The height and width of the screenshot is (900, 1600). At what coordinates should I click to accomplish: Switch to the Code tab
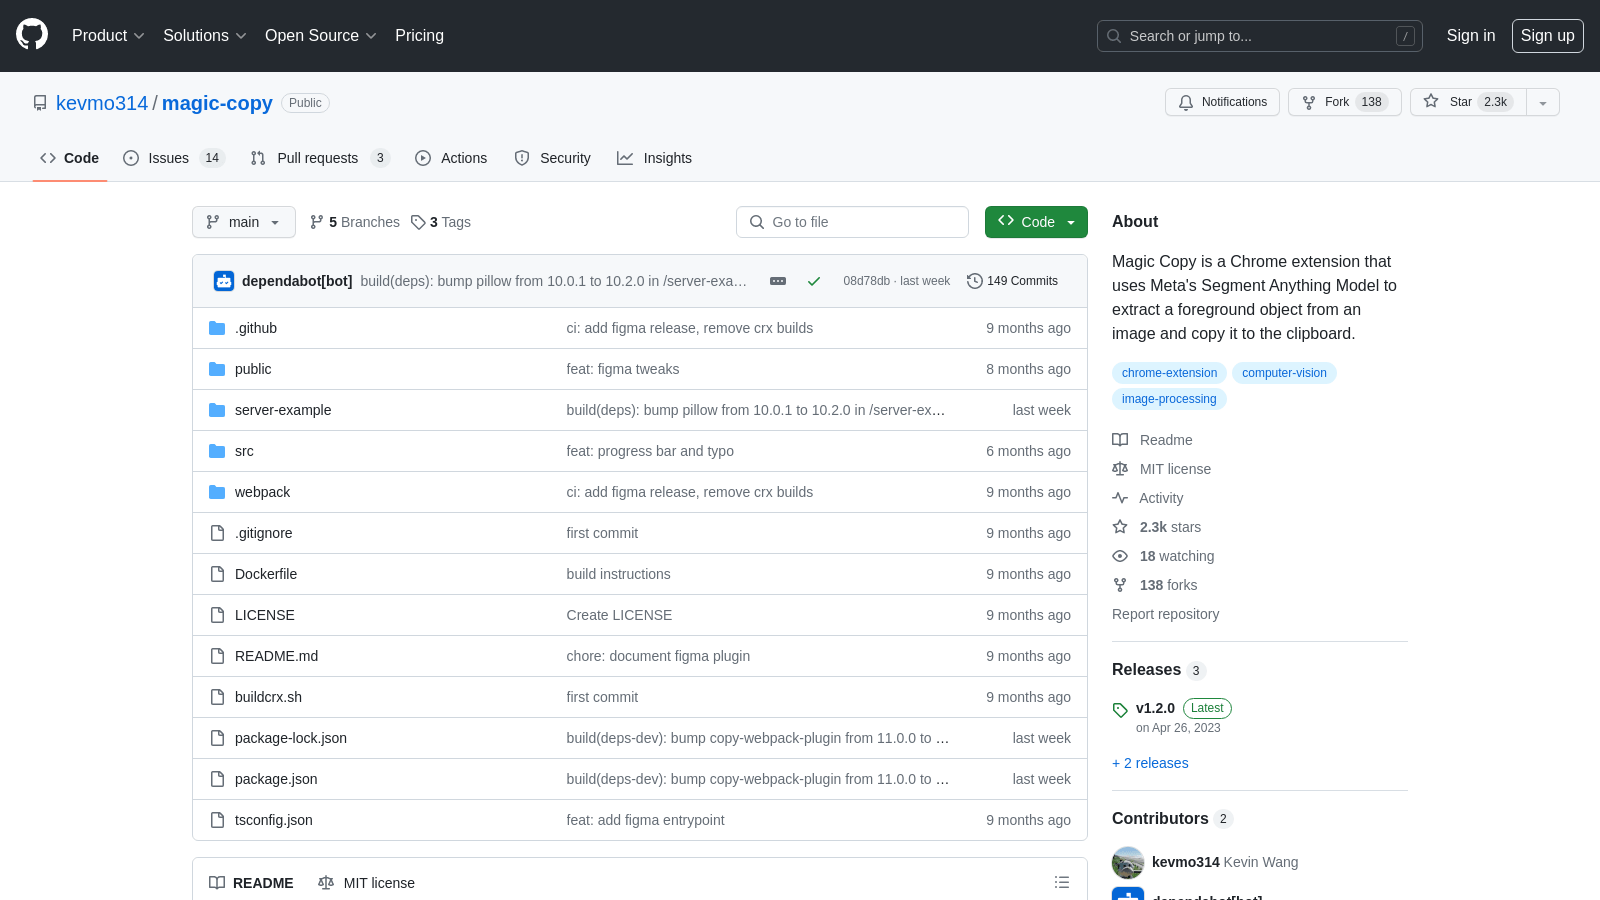(x=70, y=158)
